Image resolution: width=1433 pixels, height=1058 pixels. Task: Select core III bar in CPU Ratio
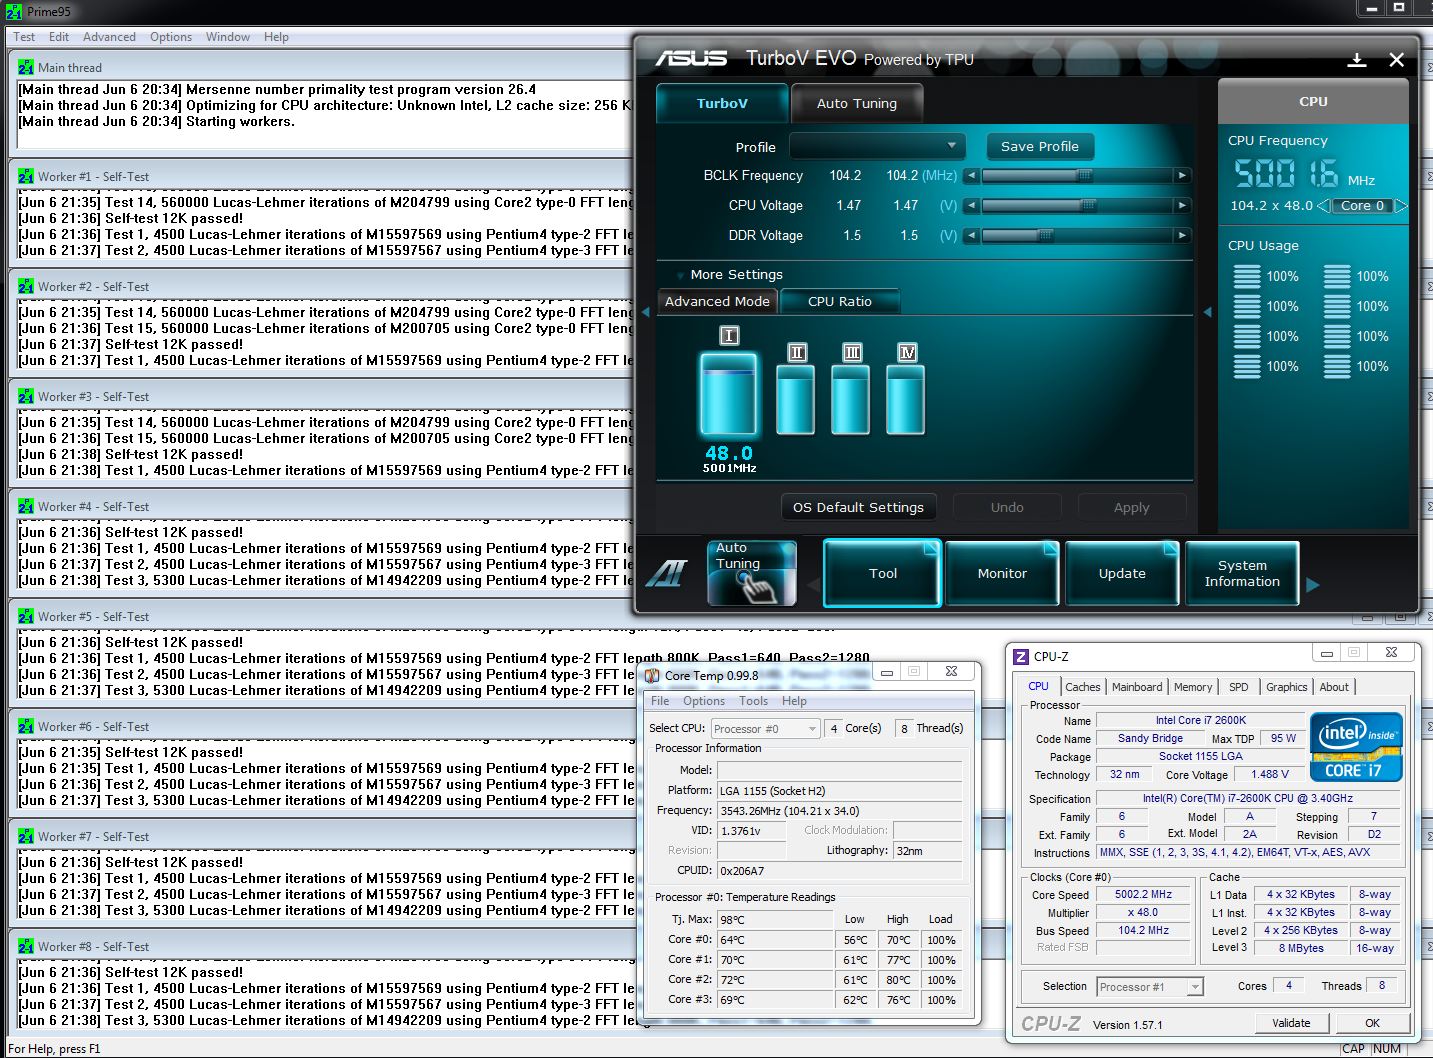(x=851, y=399)
